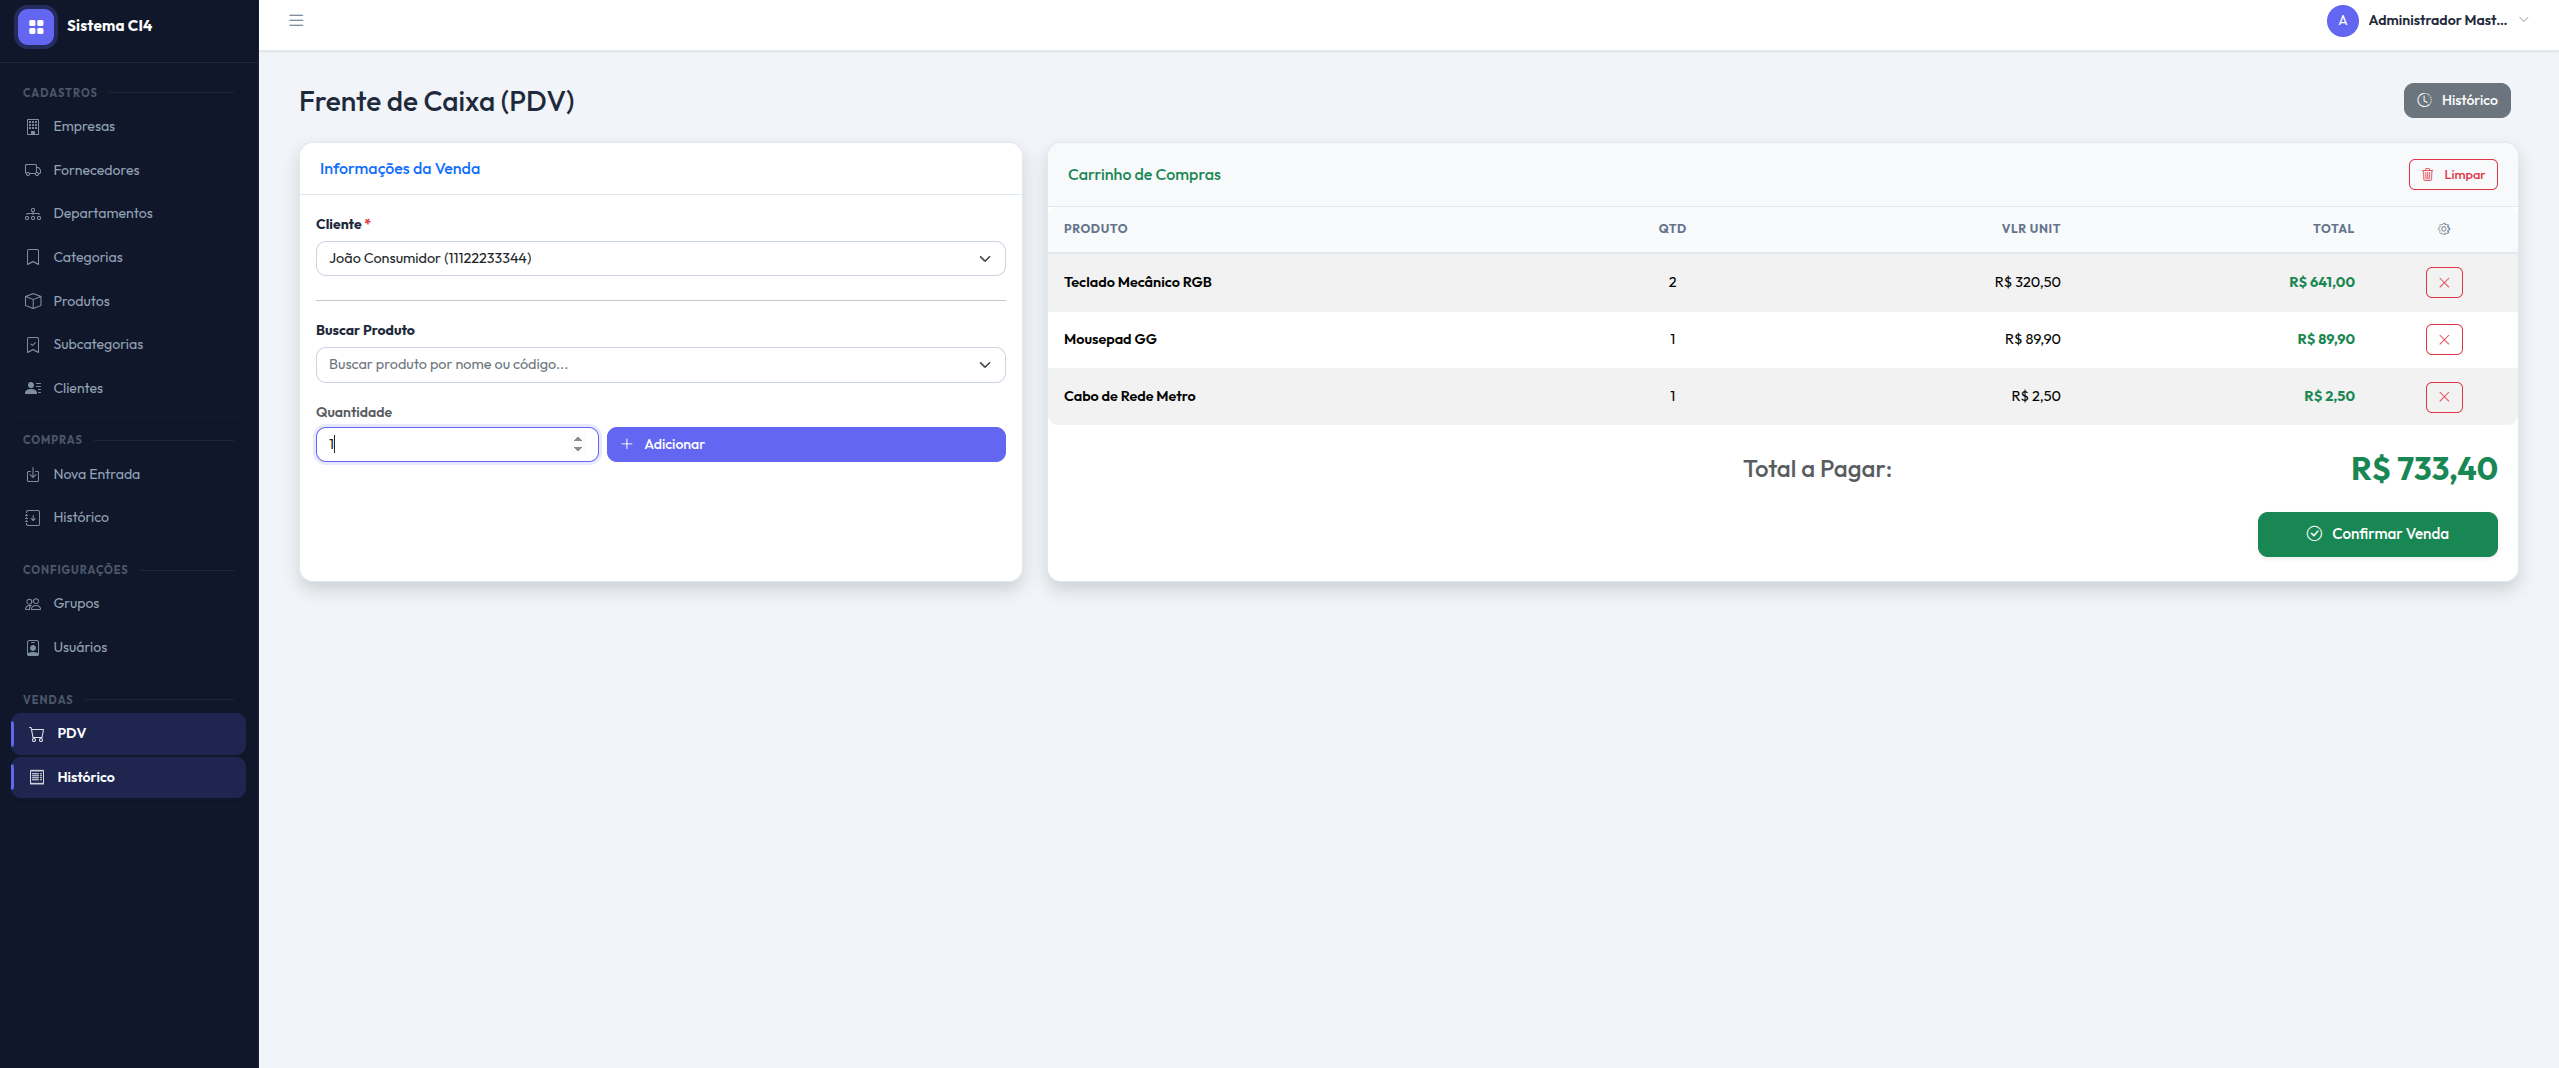
Task: Open Produtos from the sidebar
Action: coord(81,301)
